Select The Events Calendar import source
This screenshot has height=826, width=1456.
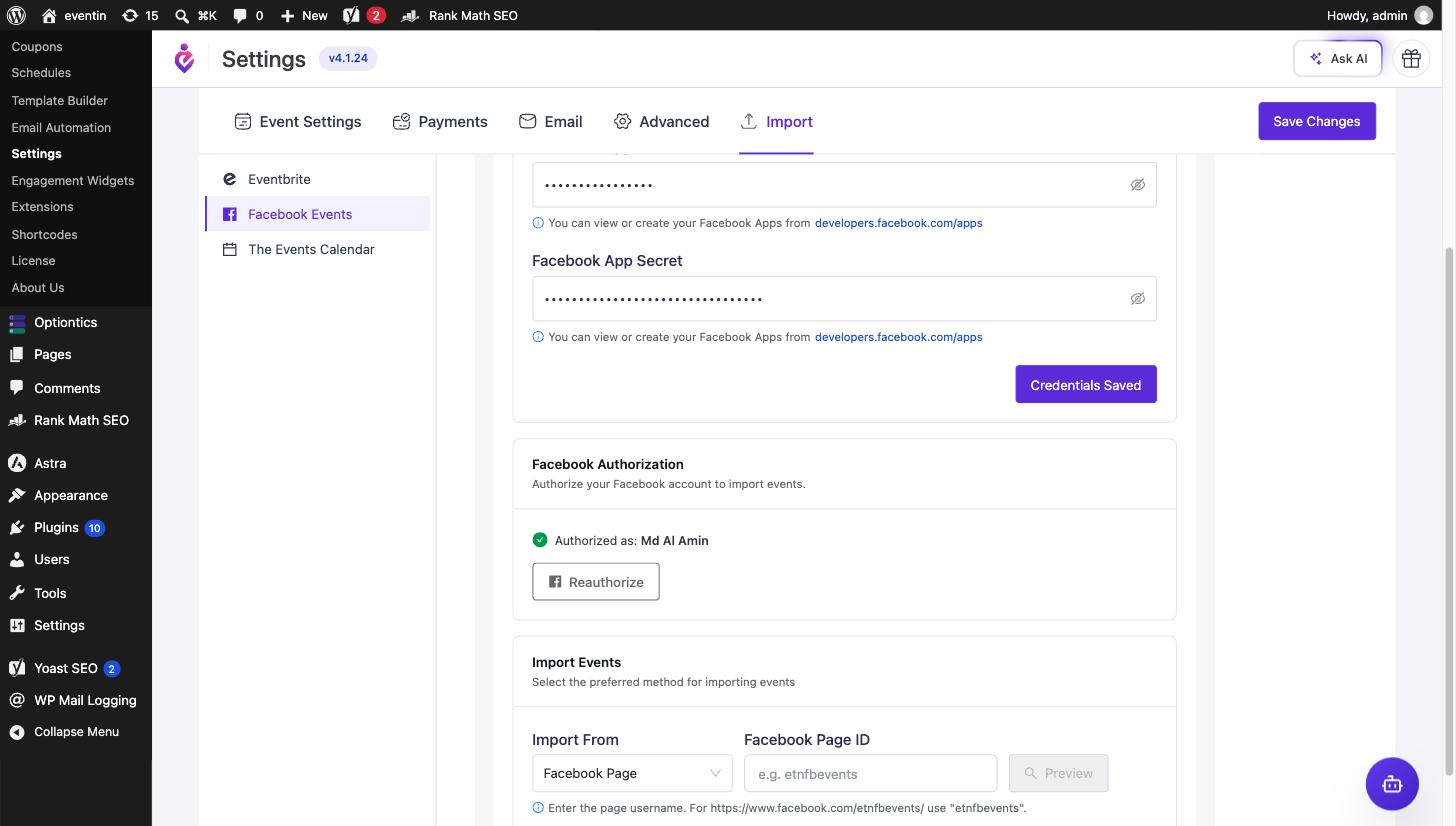318,249
